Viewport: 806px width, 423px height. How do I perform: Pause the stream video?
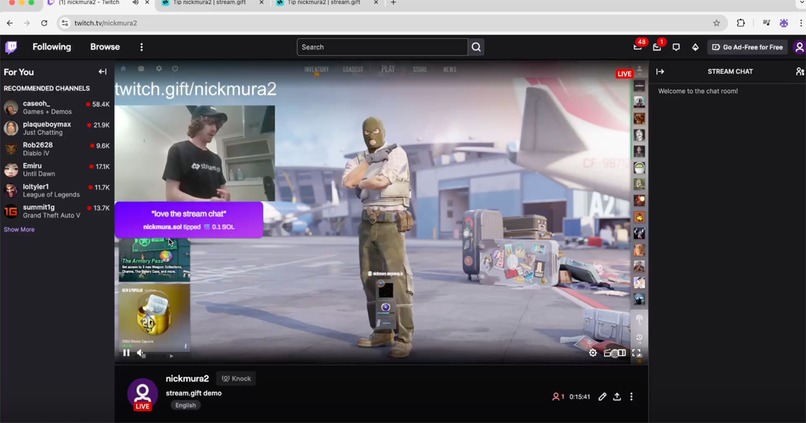[126, 353]
